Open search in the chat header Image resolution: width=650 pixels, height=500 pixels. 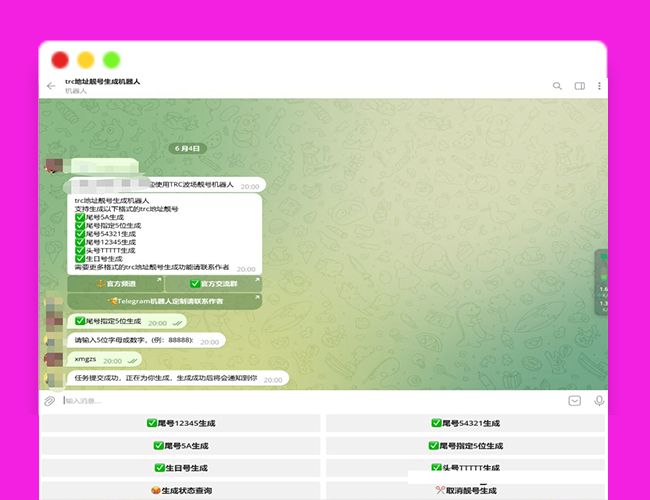click(558, 86)
